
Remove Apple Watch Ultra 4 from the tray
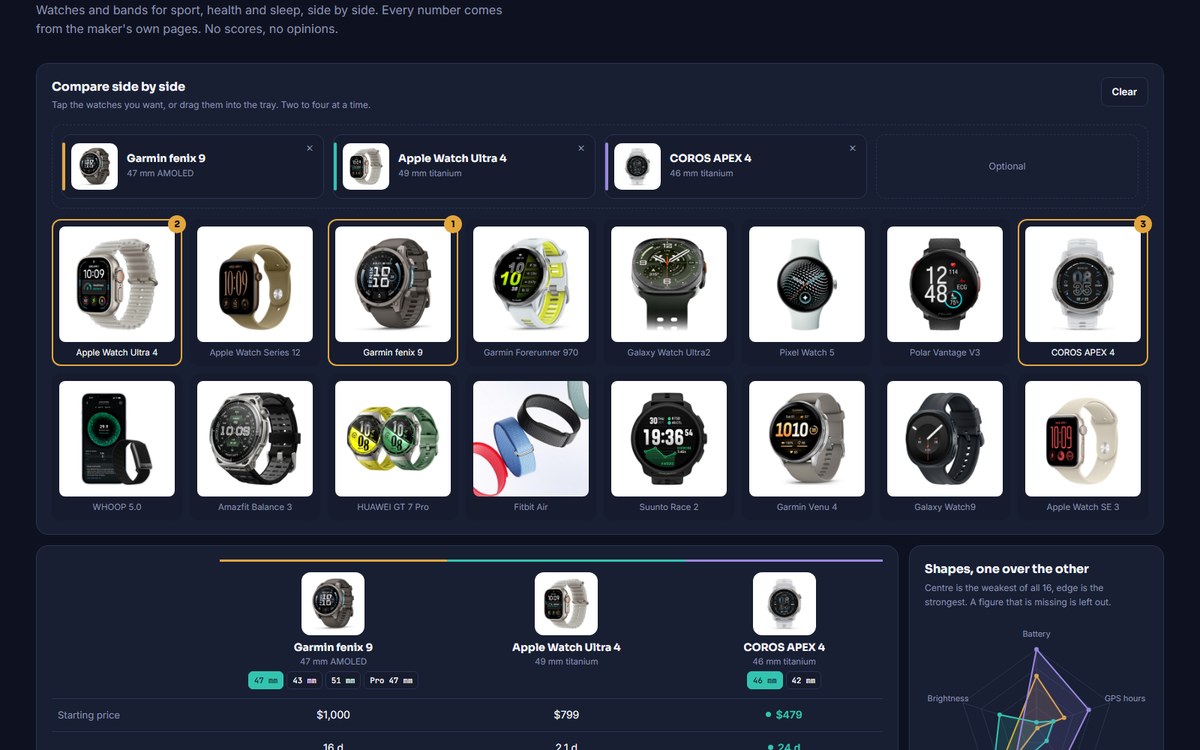click(581, 148)
